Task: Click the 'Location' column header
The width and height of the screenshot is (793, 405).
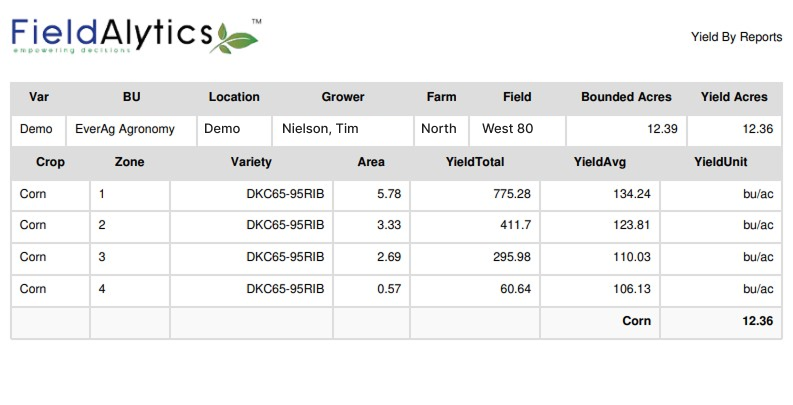Action: coord(234,97)
